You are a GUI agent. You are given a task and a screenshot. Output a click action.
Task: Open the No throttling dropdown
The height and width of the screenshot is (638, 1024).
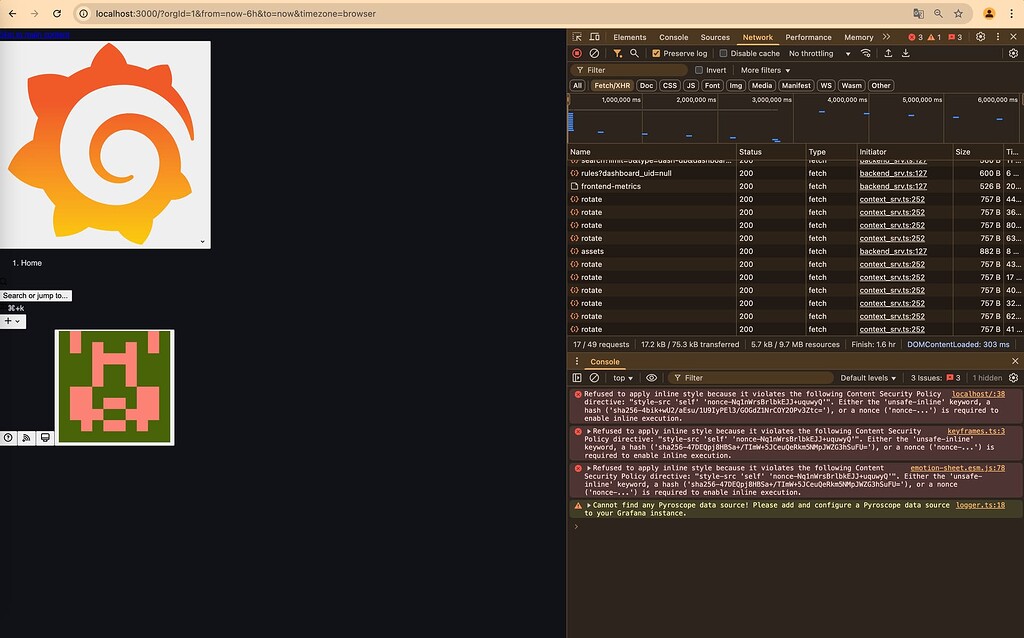tap(810, 52)
